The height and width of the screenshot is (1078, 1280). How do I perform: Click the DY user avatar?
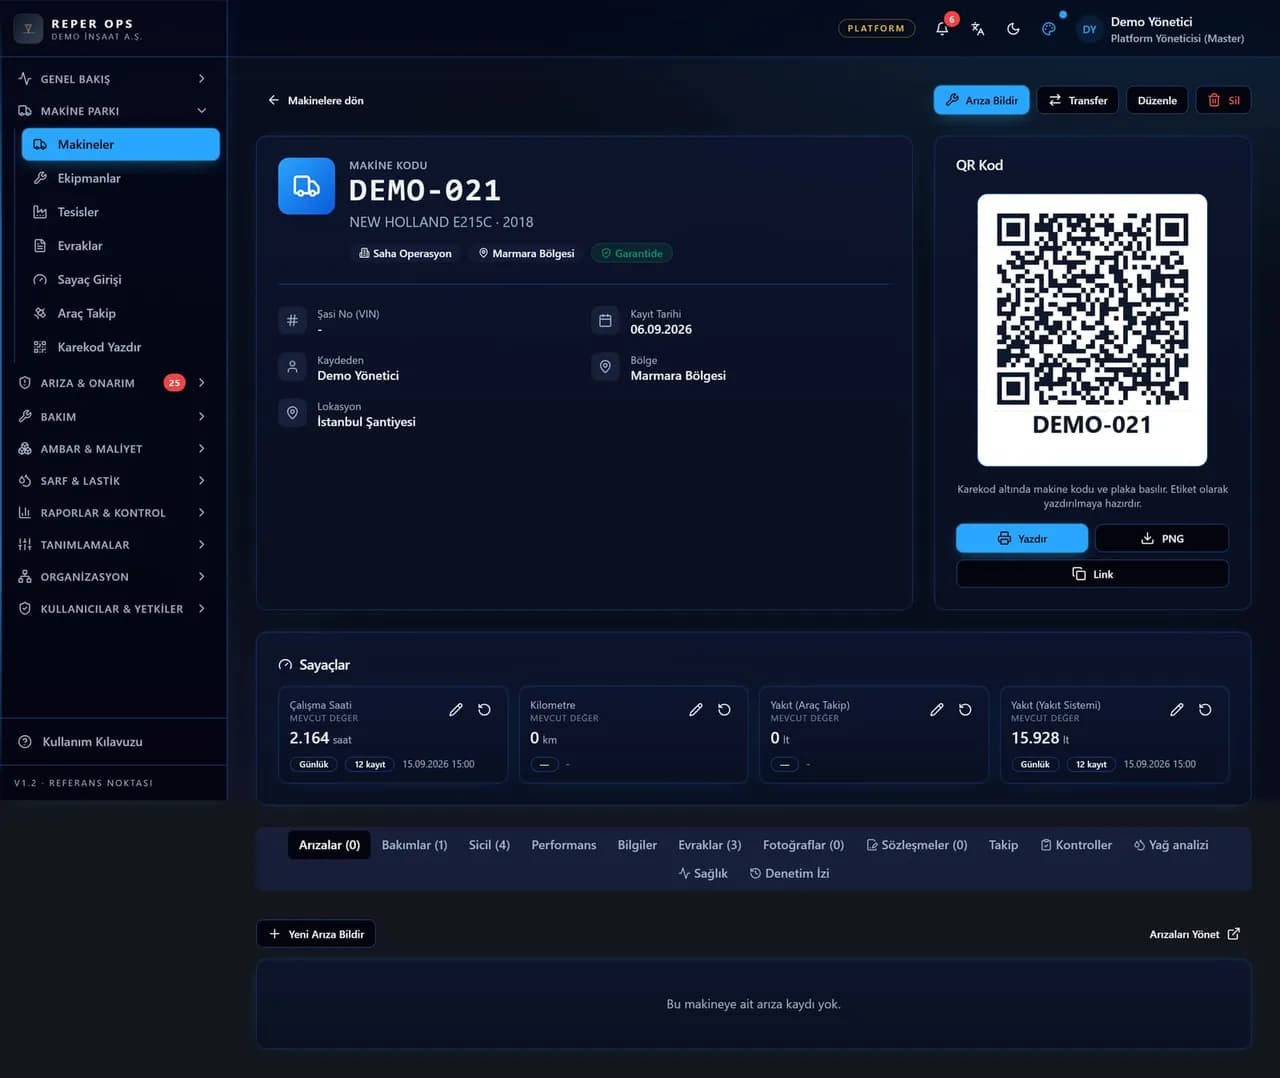point(1089,29)
